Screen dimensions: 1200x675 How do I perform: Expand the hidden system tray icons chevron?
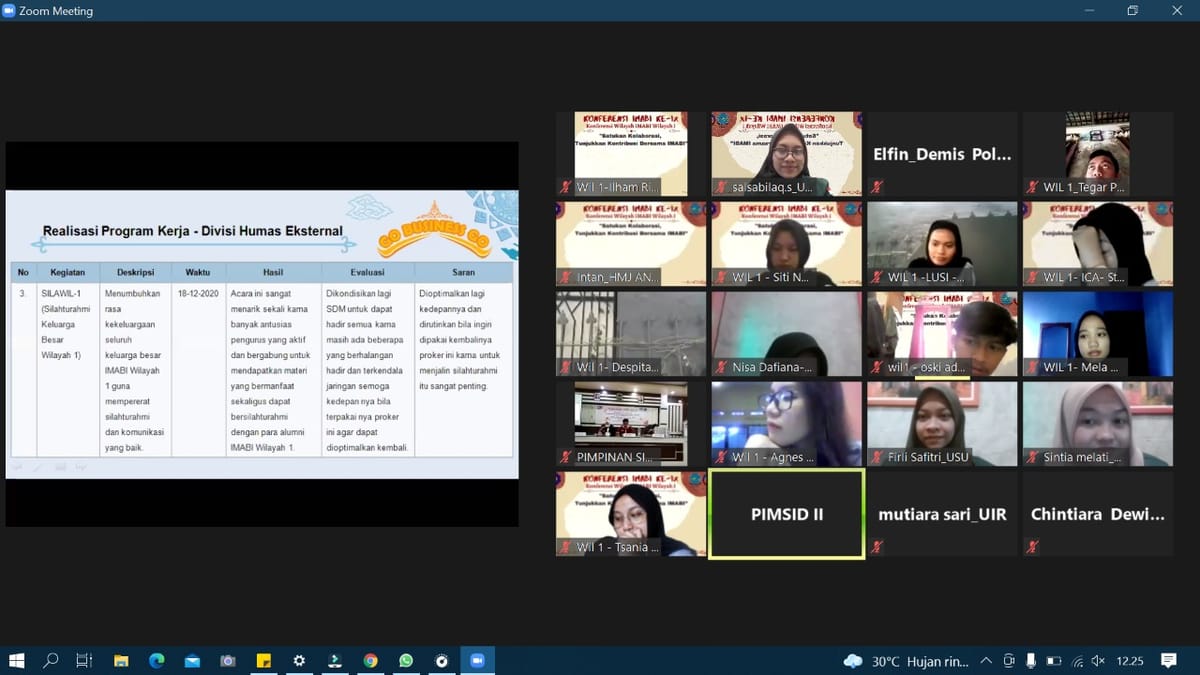click(986, 661)
